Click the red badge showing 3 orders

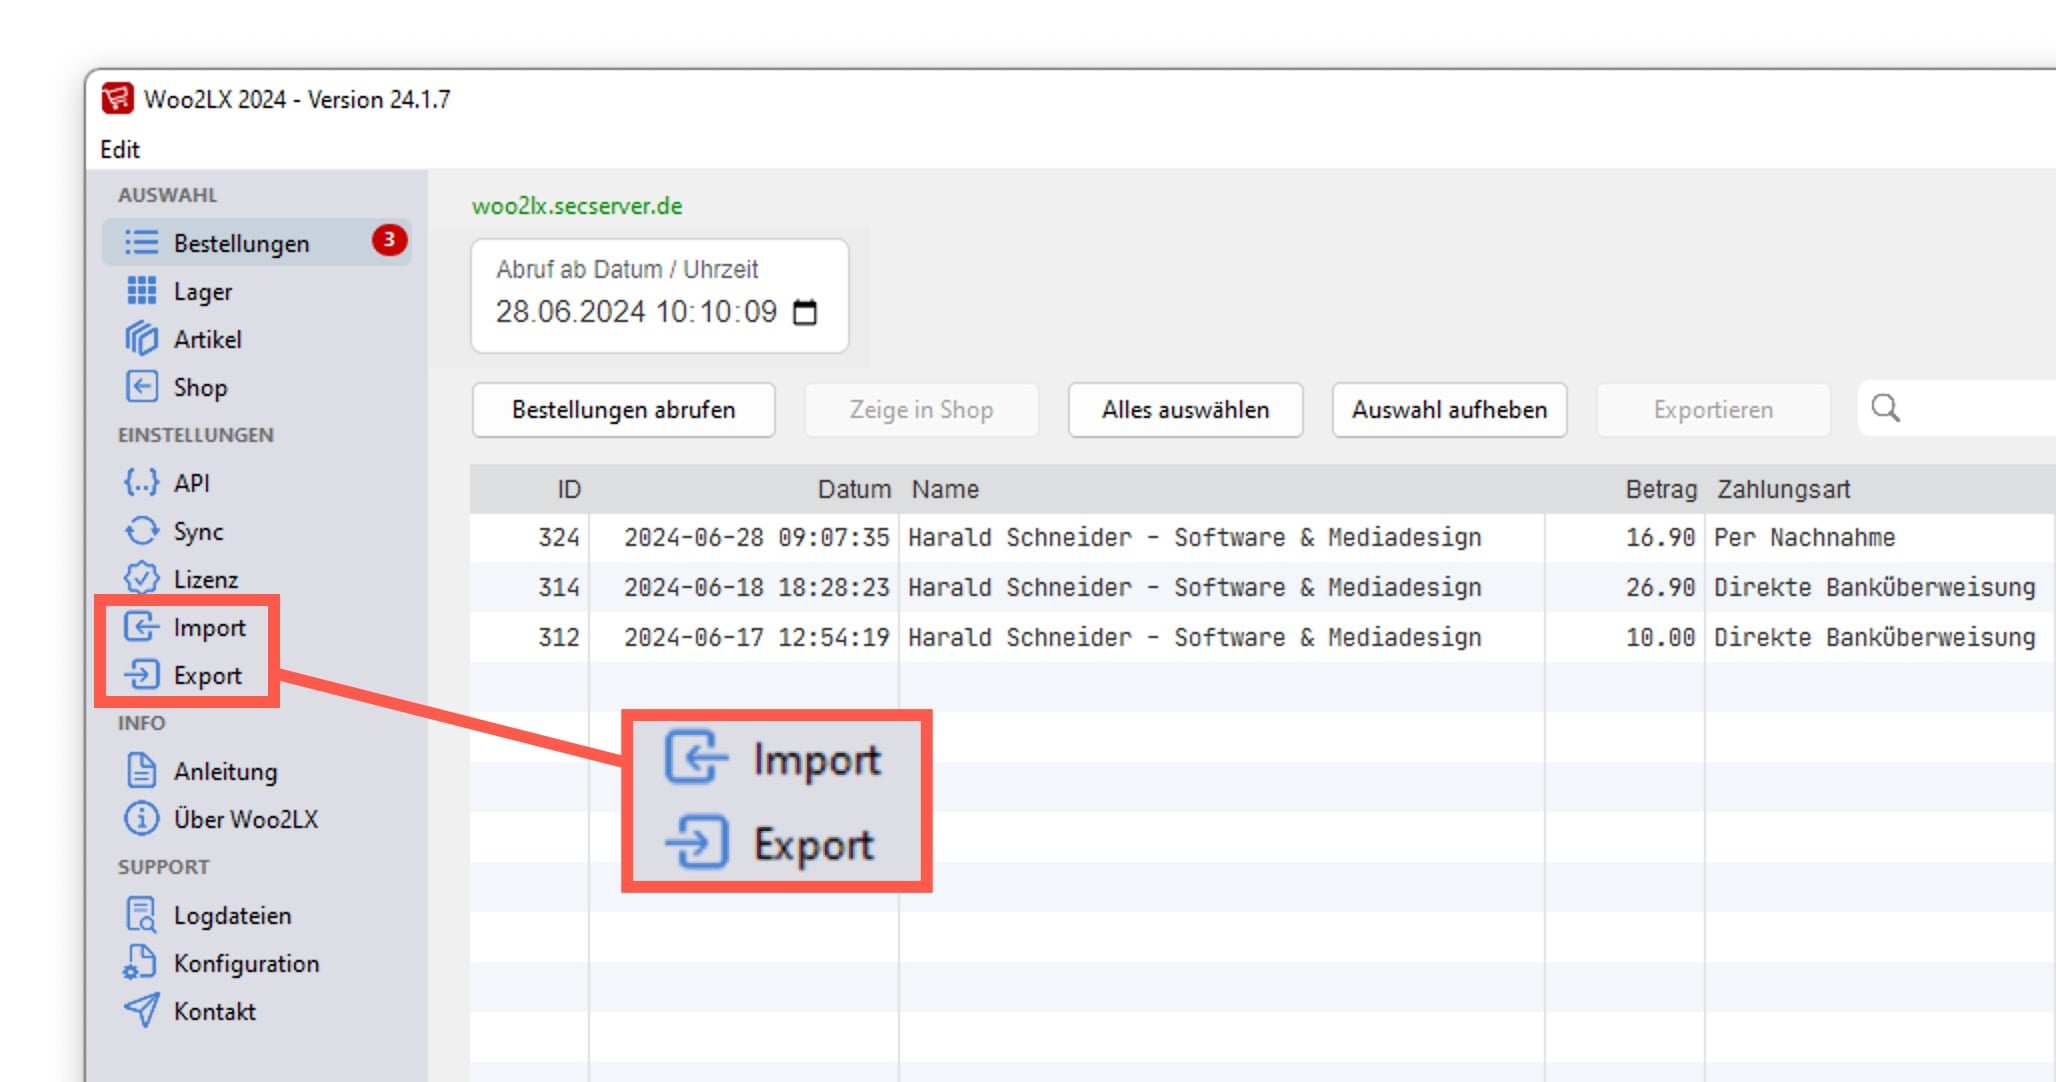389,240
